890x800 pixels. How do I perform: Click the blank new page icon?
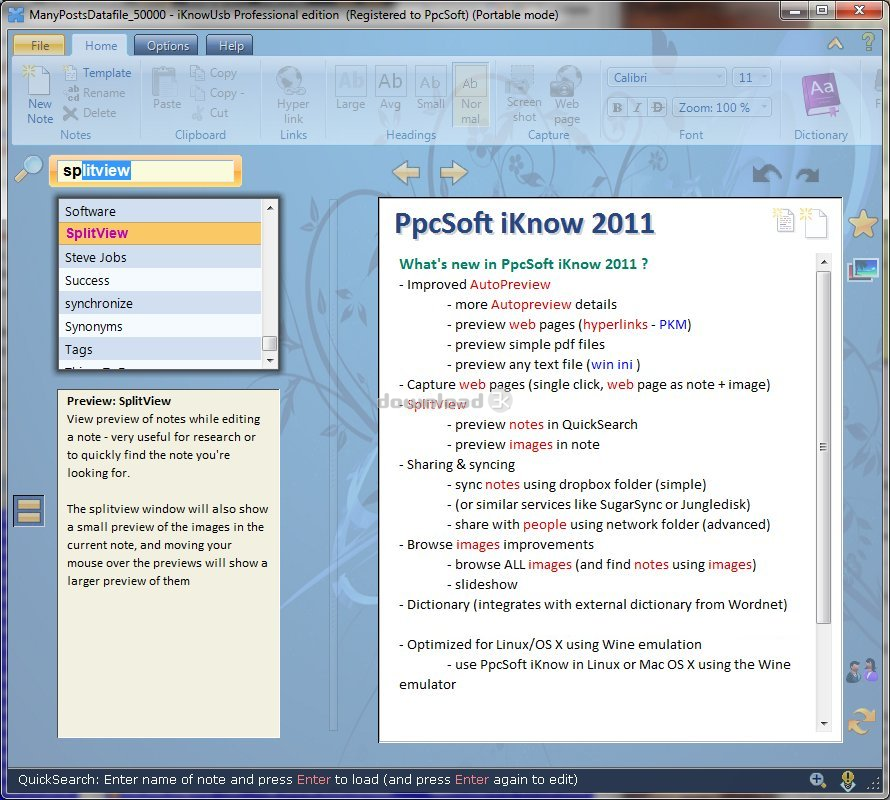click(814, 222)
